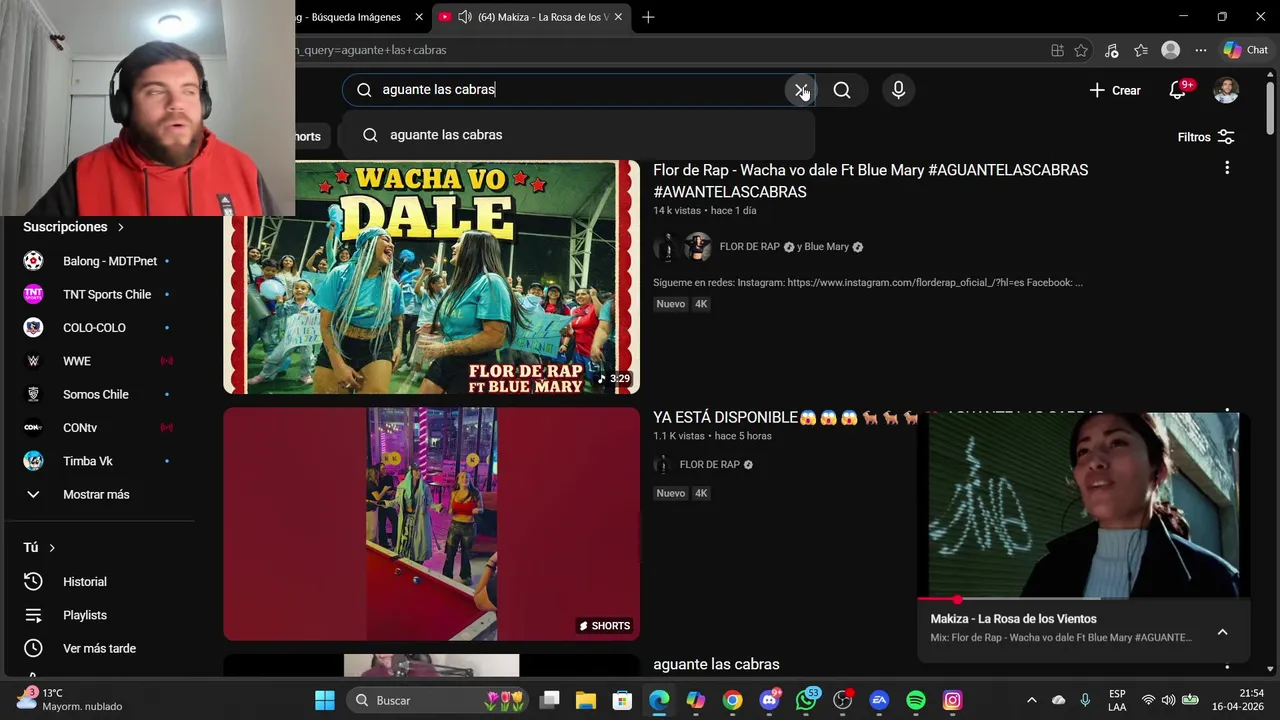Expand the Tú section chevron
This screenshot has width=1280, height=720.
point(52,548)
